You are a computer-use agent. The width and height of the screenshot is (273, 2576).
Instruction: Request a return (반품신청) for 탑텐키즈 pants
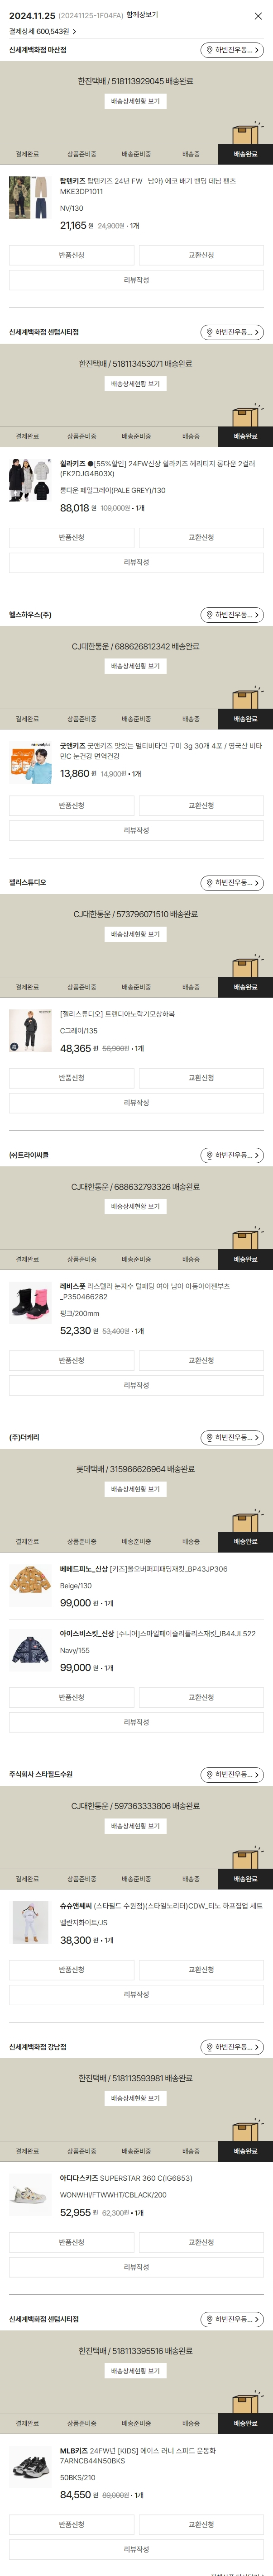(x=71, y=255)
